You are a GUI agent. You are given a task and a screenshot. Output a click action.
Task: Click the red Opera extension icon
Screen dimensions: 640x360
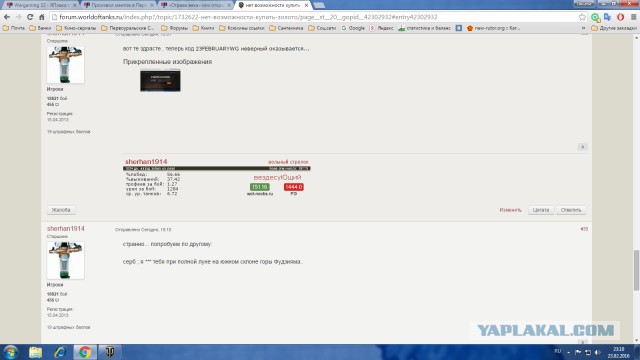pos(620,17)
